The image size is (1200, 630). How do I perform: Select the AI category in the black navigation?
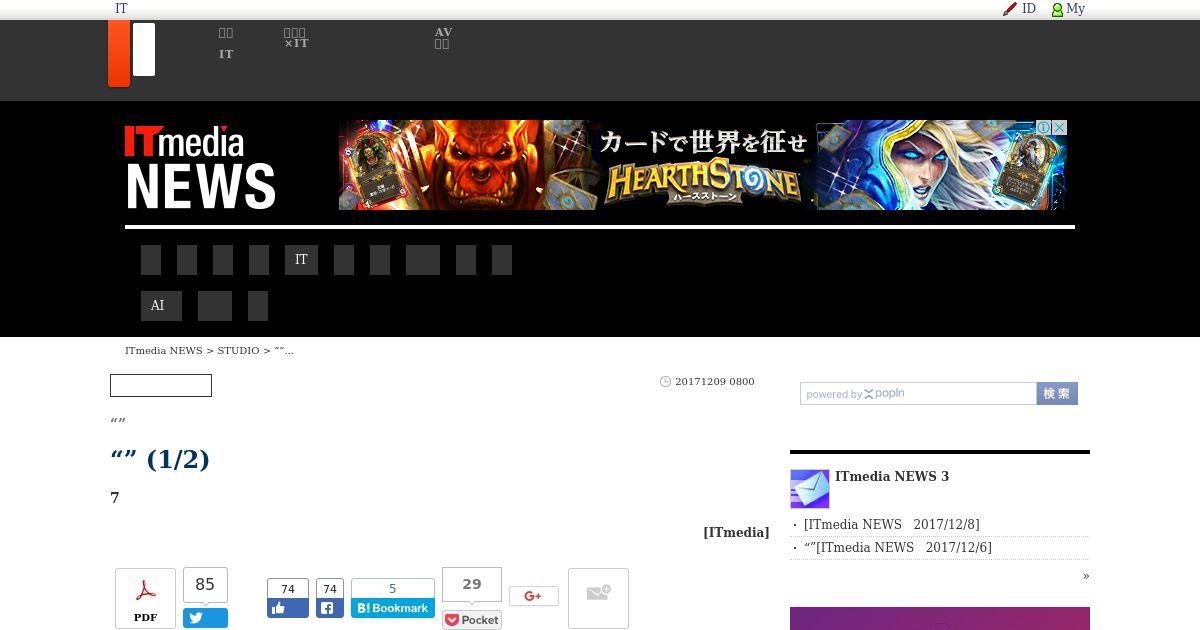(x=161, y=306)
